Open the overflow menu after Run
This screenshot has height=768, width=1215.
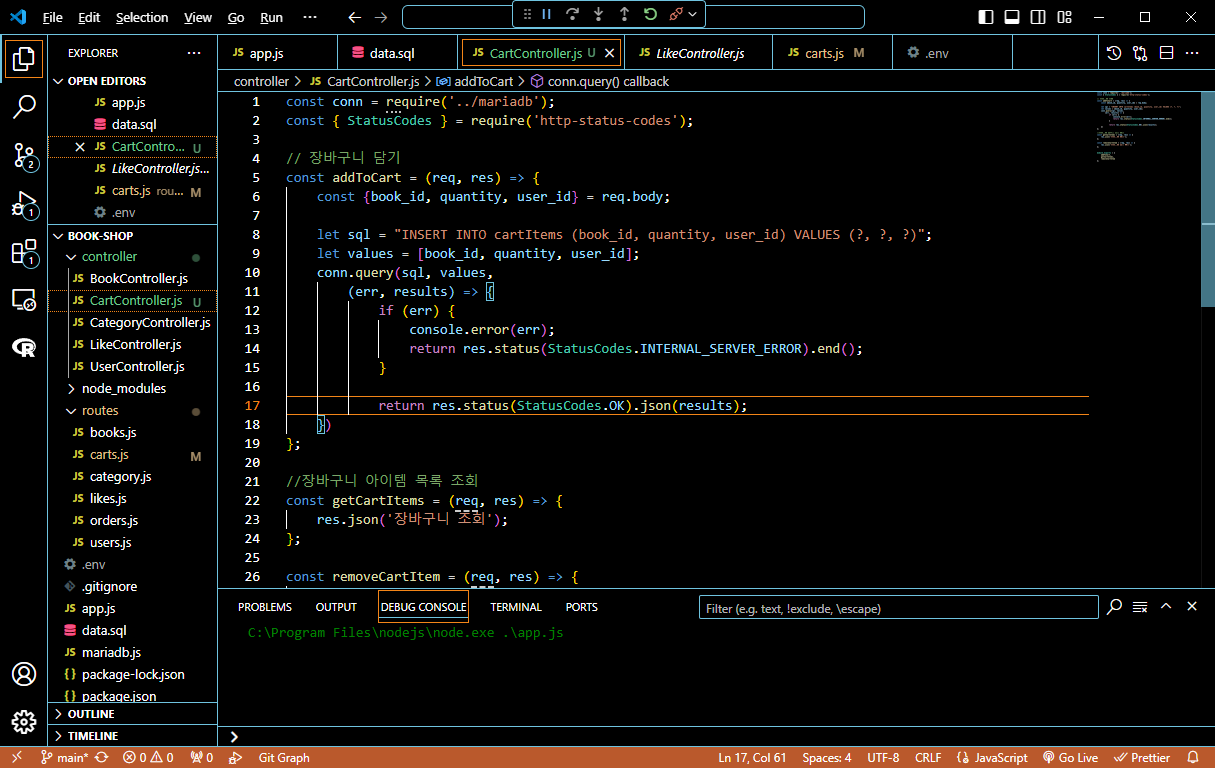coord(310,17)
